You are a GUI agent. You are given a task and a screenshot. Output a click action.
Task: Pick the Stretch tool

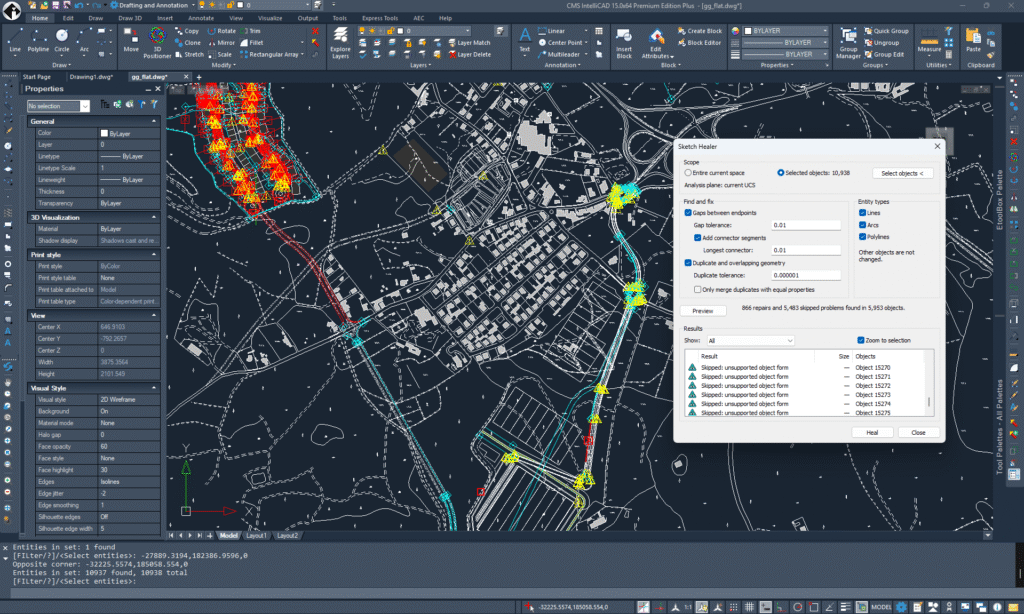point(189,54)
